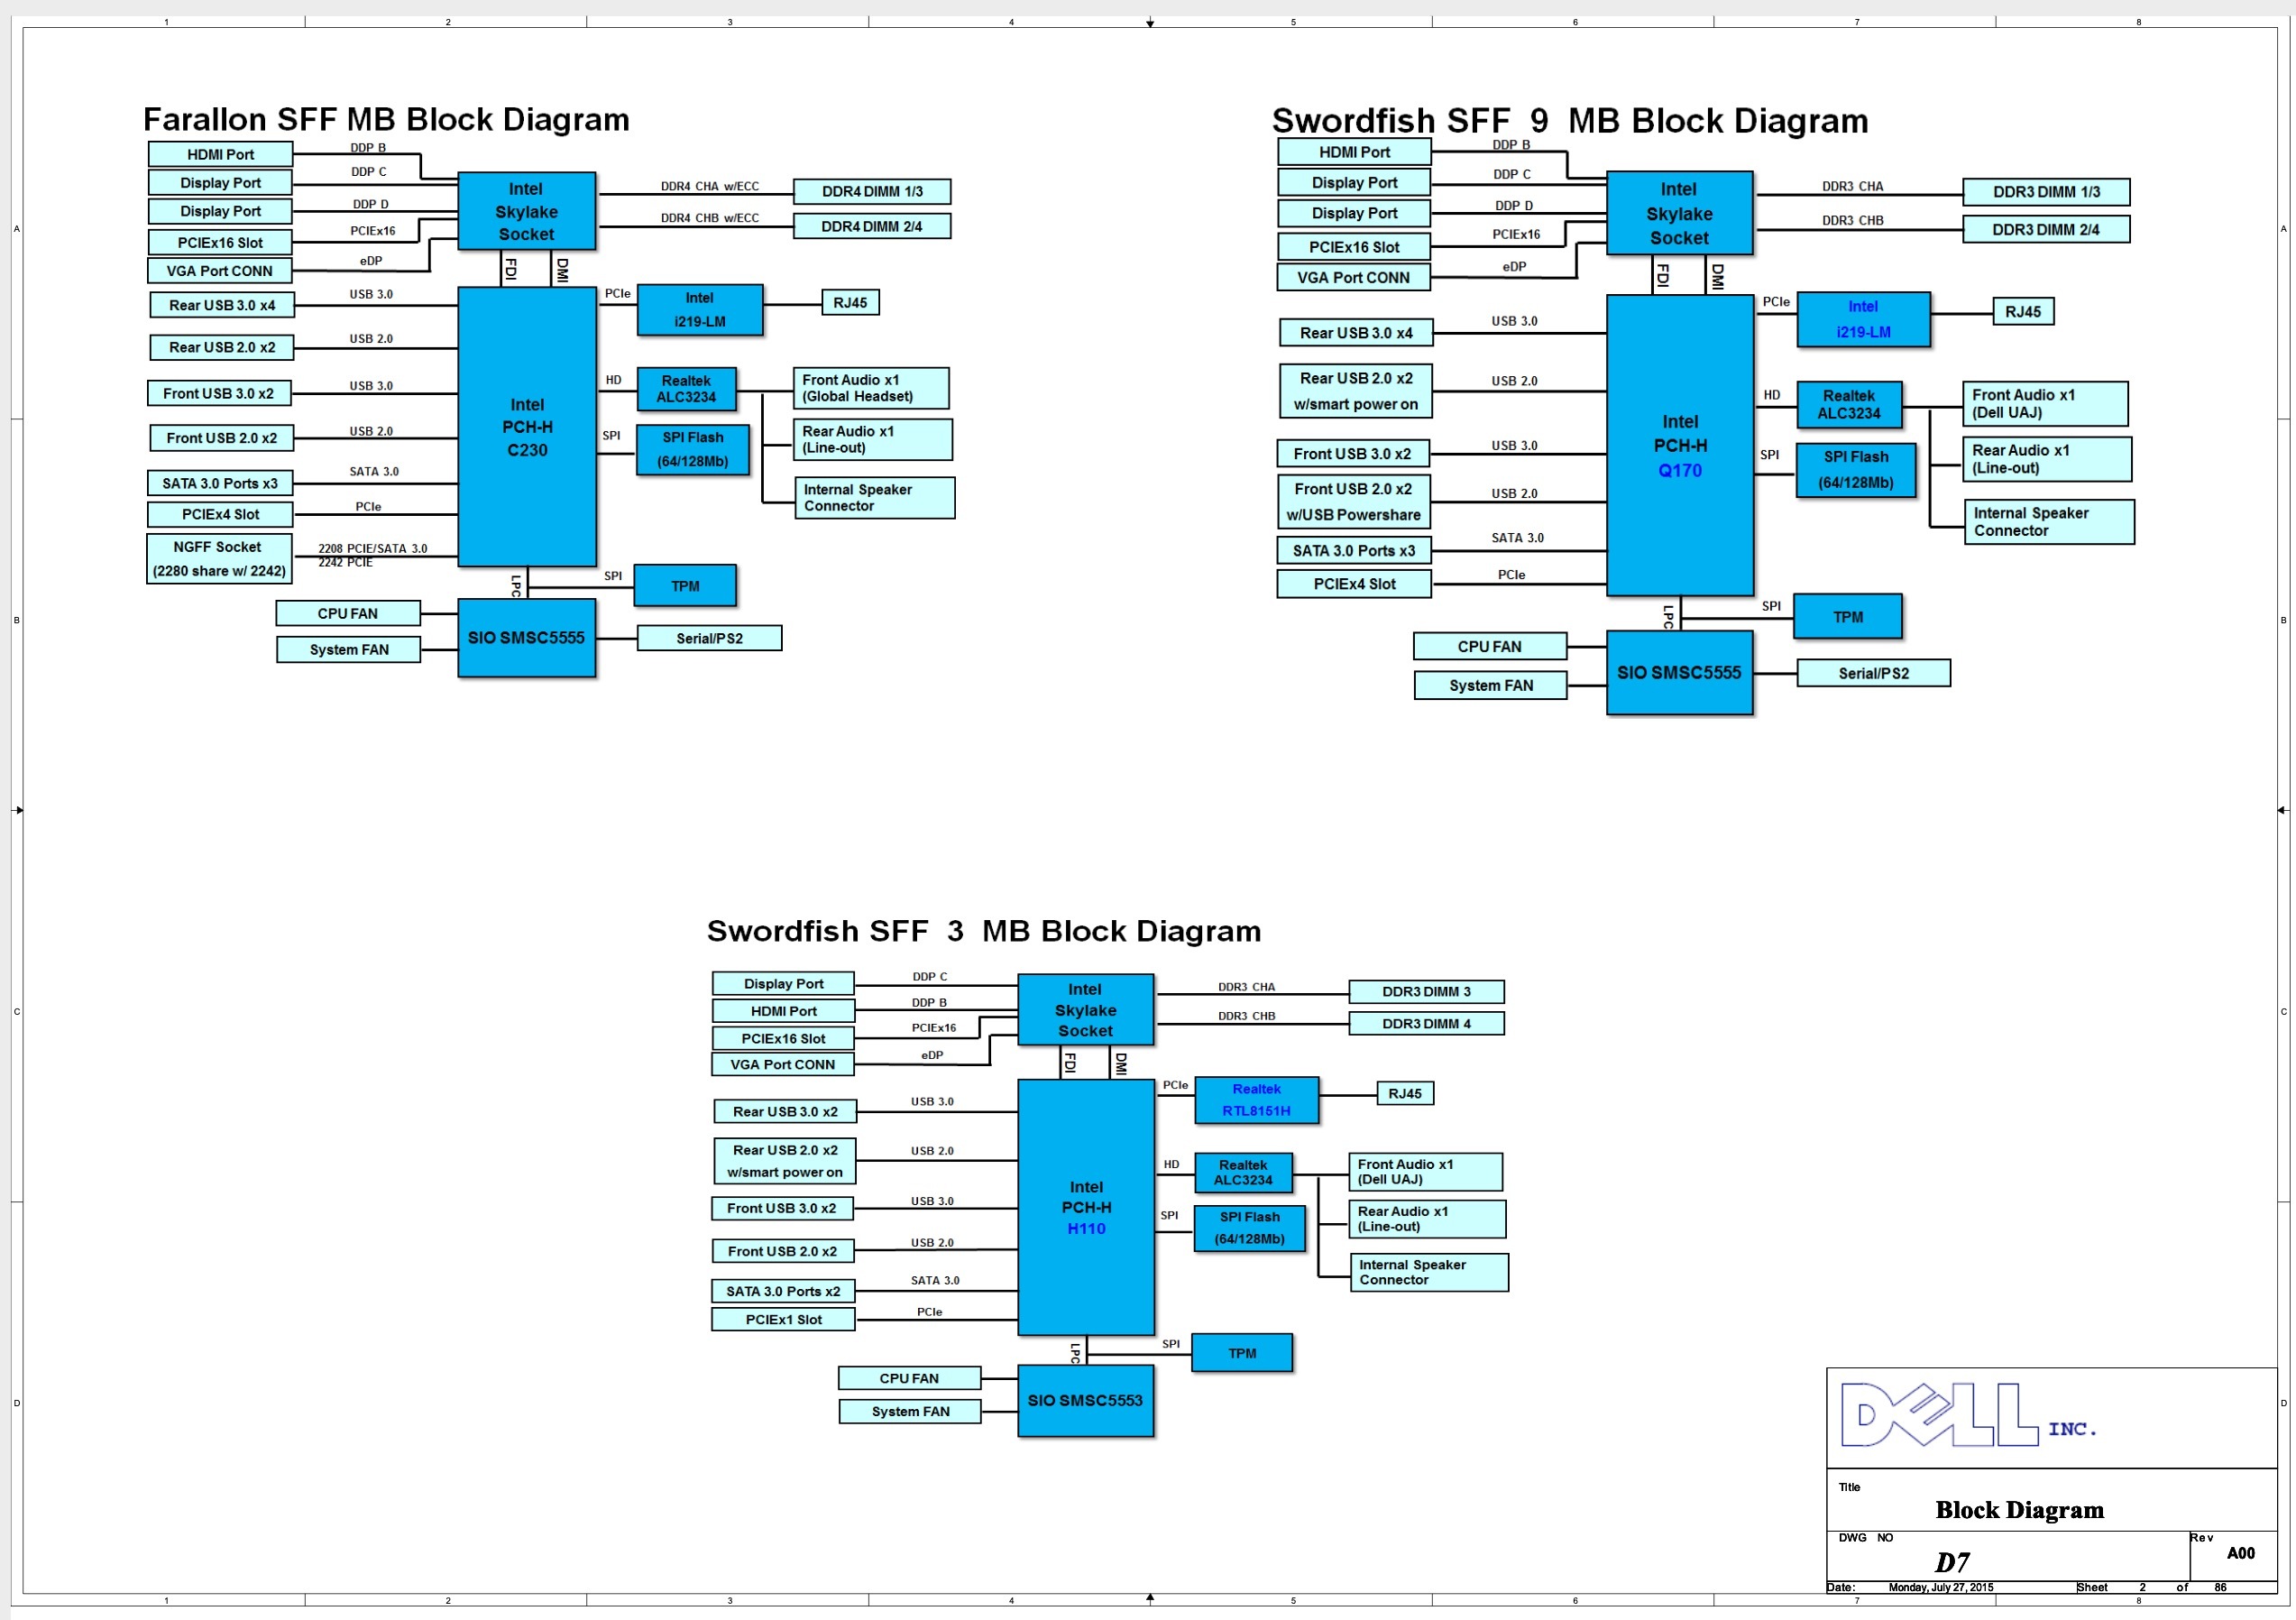
Task: Click the Intel i219-LM block in Farallon diagram
Action: (700, 310)
